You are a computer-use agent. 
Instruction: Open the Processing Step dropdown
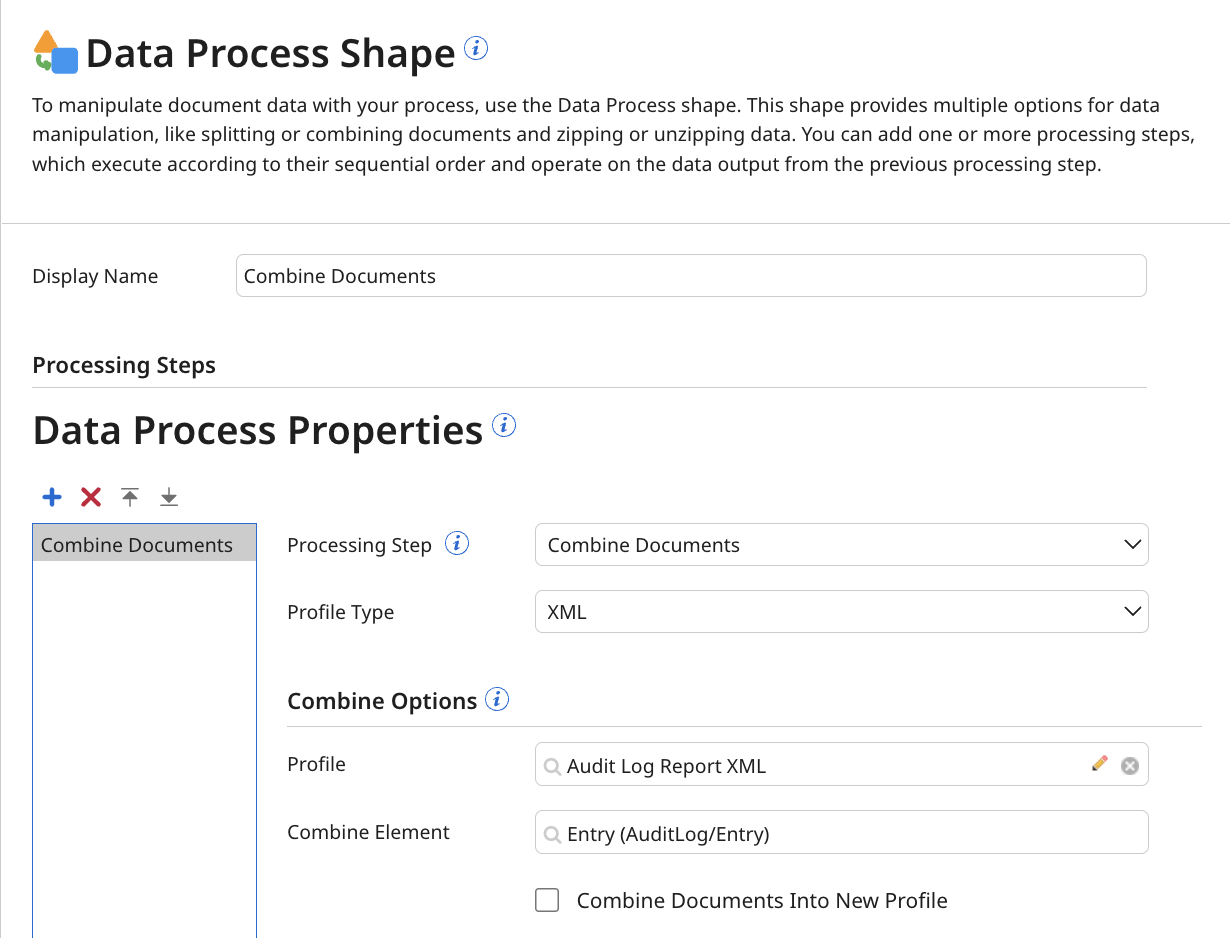point(840,545)
